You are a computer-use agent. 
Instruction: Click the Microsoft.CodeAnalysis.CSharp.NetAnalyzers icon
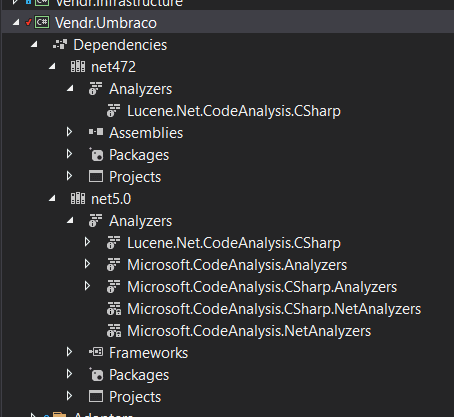[114, 309]
